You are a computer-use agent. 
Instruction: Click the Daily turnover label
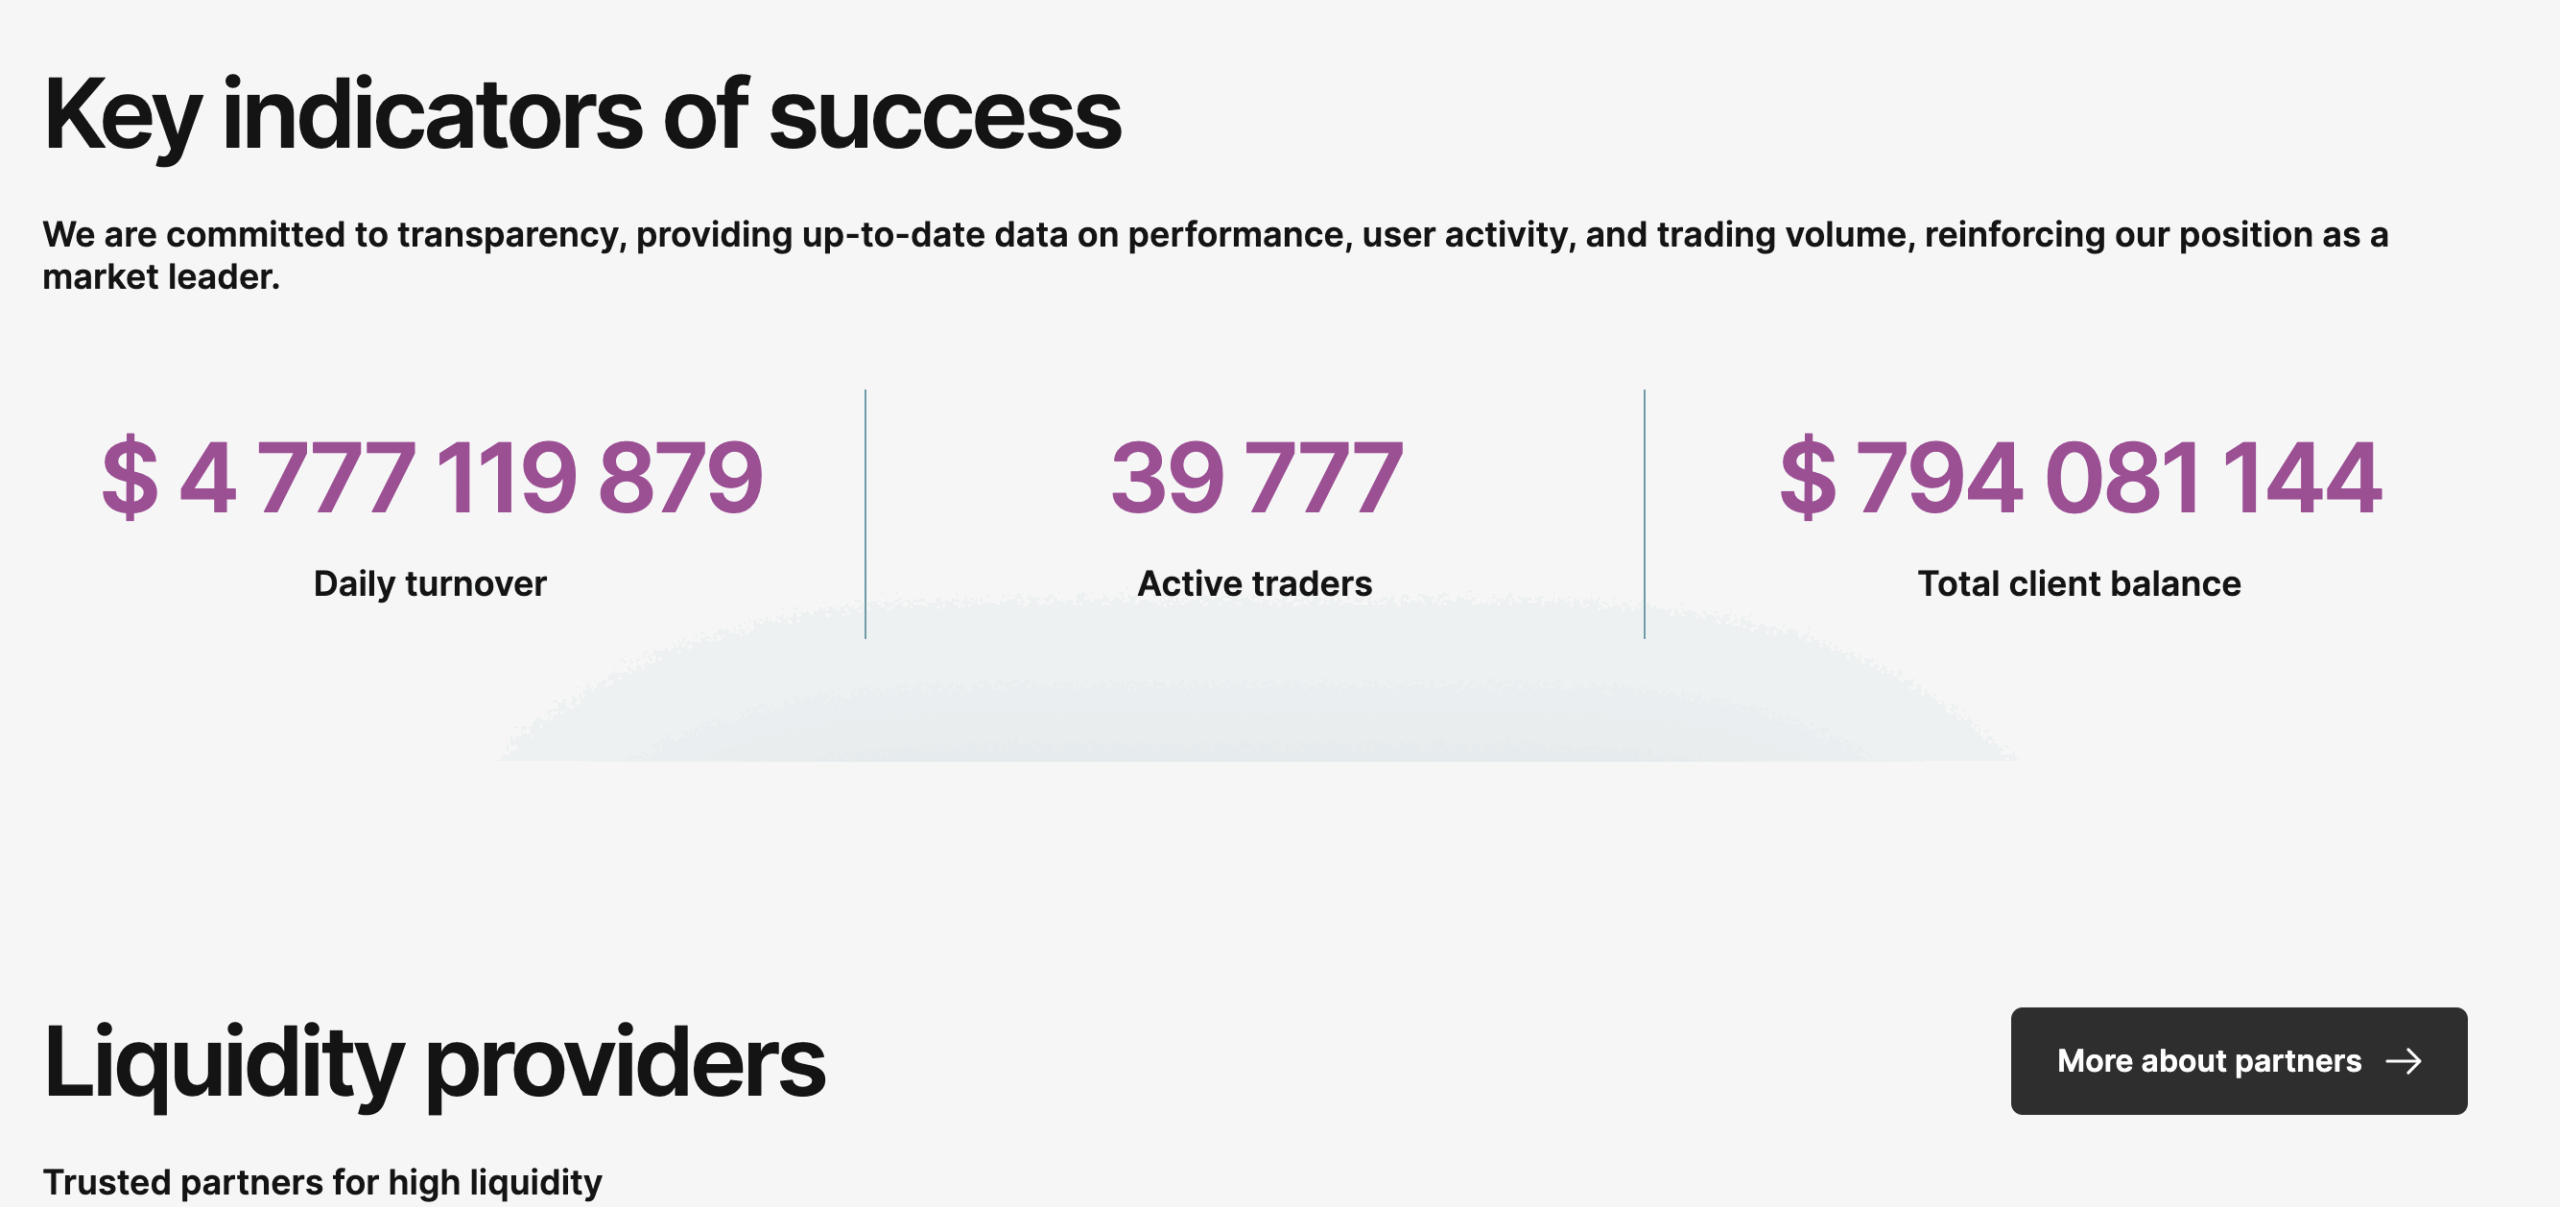pyautogui.click(x=430, y=584)
